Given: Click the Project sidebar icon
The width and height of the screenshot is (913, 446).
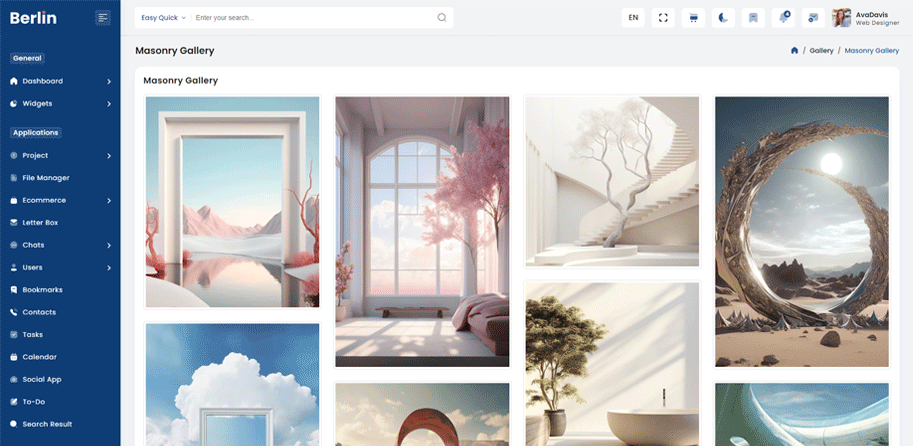Looking at the screenshot, I should click(x=14, y=155).
